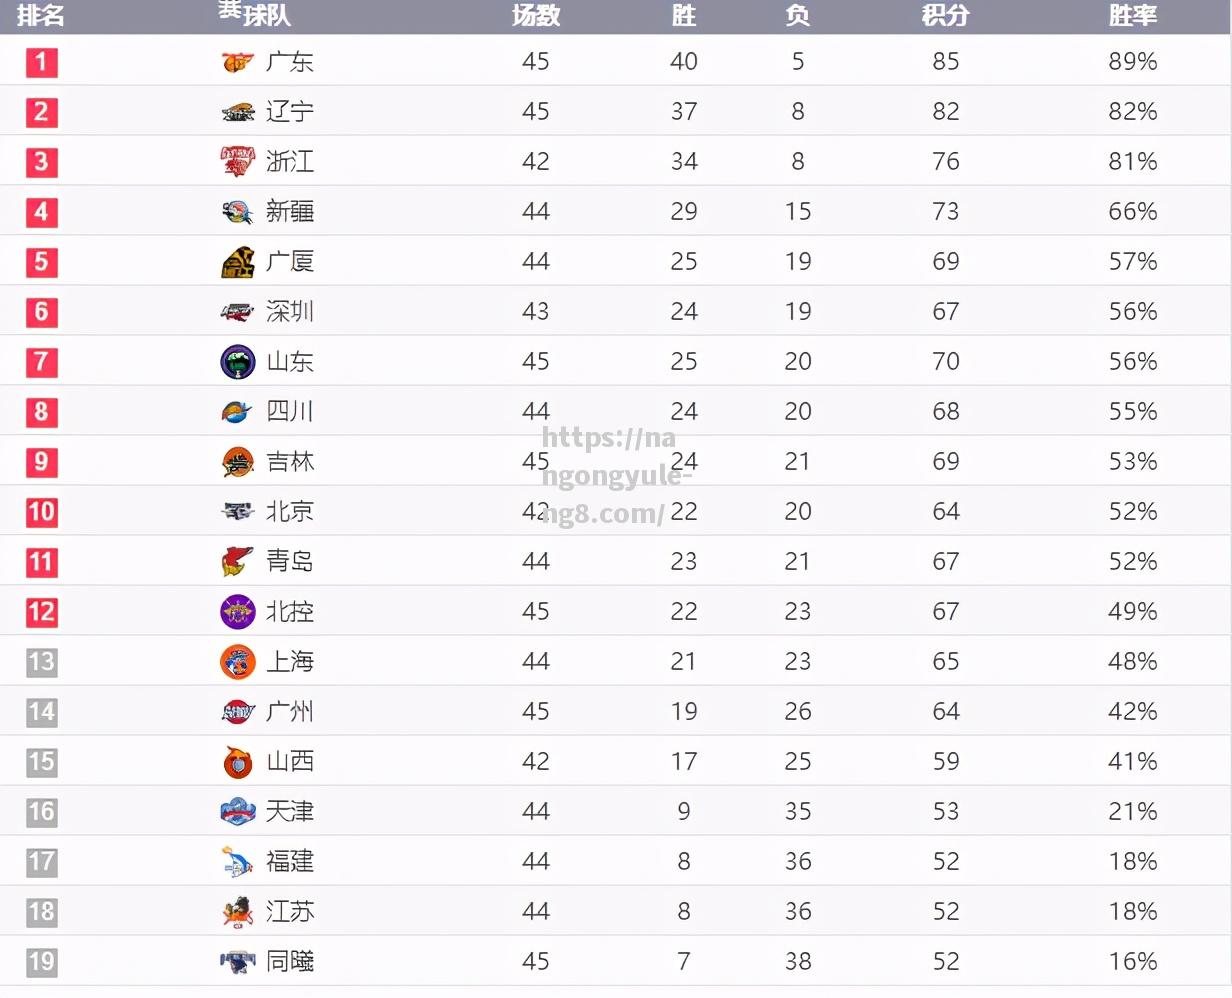Screen dimensions: 1232x998
Task: Open the 青岛 team name link
Action: (290, 562)
